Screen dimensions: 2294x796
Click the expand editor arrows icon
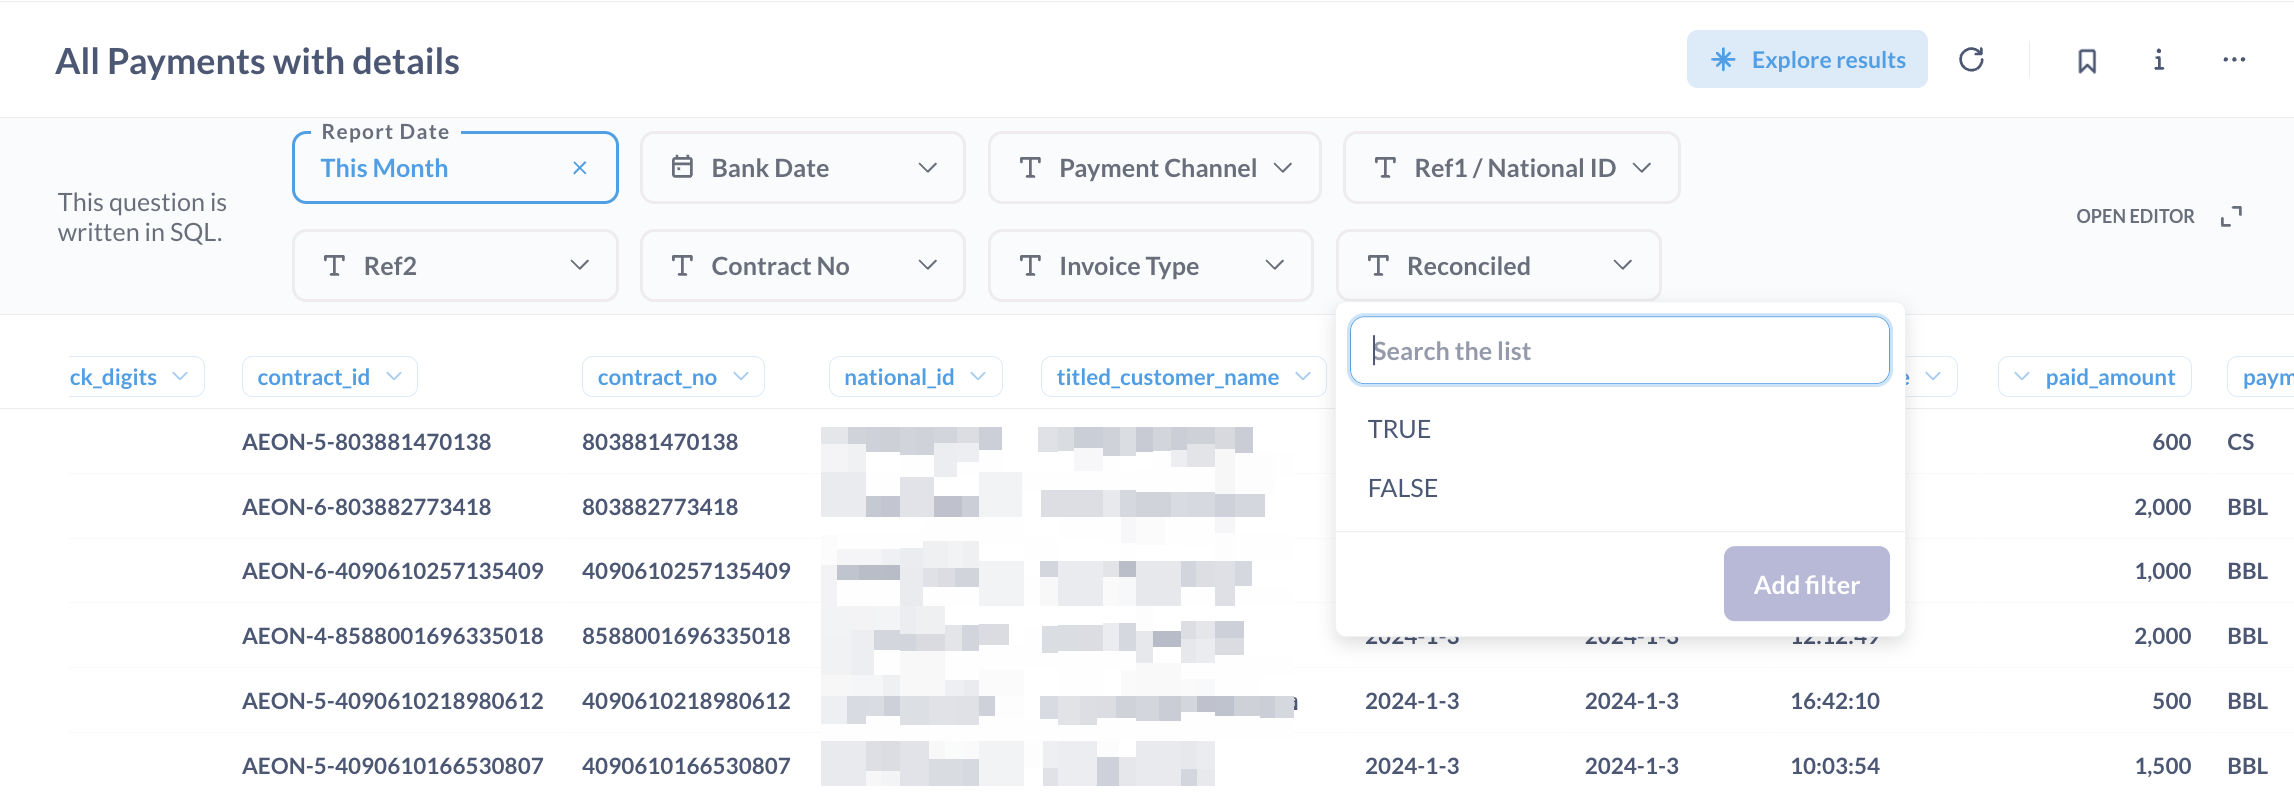coord(2231,216)
